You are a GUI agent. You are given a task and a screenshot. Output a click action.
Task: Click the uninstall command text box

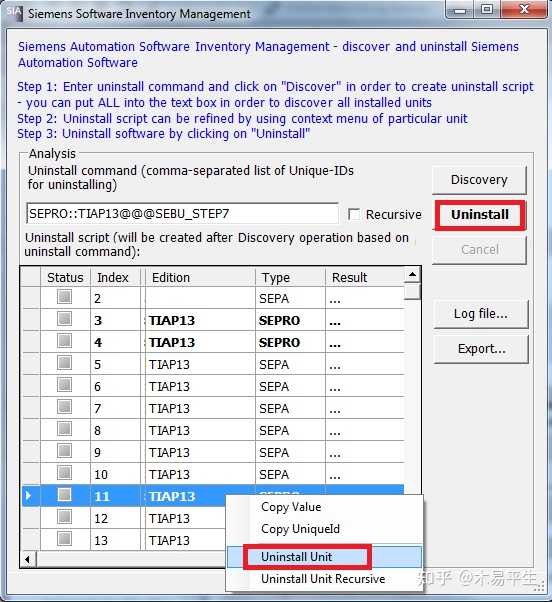182,213
